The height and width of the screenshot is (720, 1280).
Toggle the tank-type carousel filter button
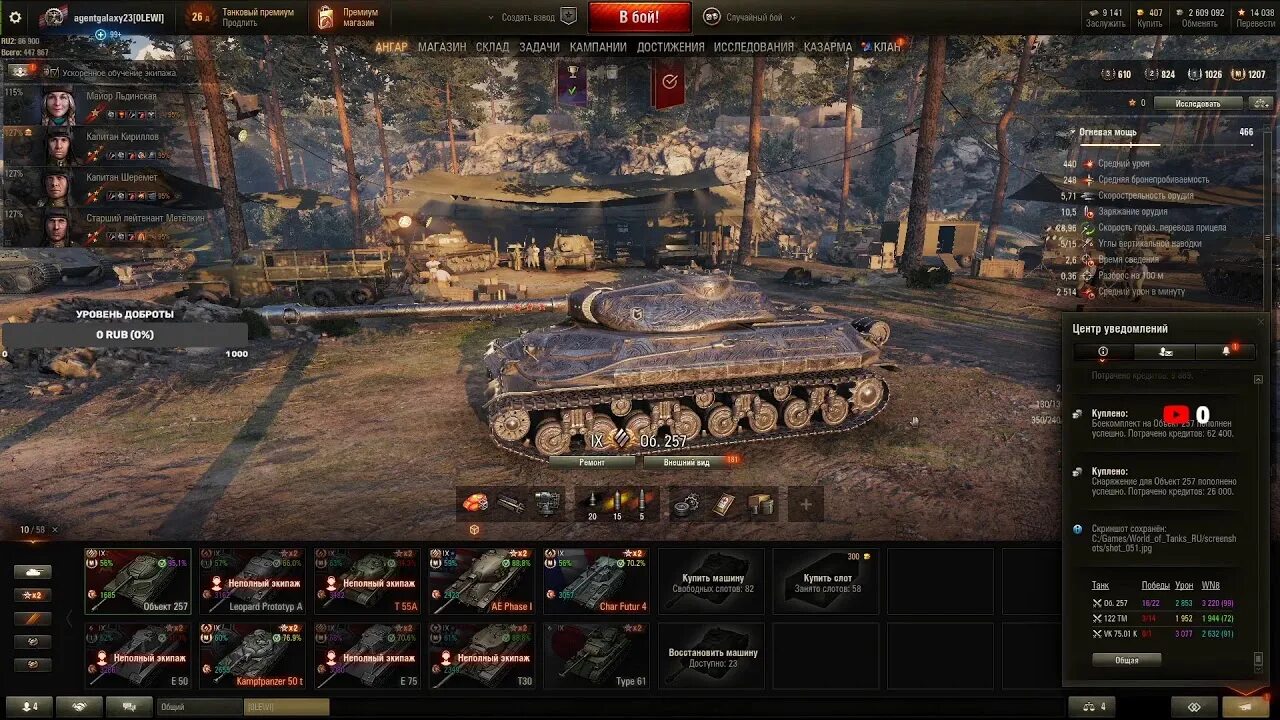[x=33, y=572]
